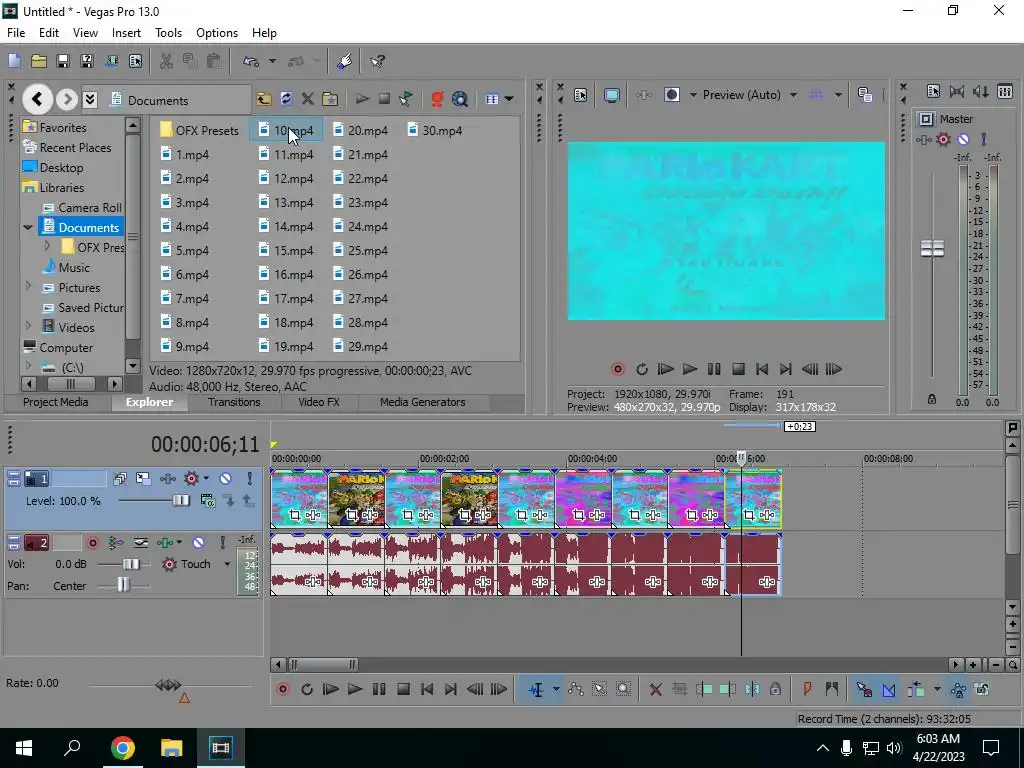Viewport: 1024px width, 768px height.
Task: Insert a marker with the marker icon
Action: coord(807,689)
